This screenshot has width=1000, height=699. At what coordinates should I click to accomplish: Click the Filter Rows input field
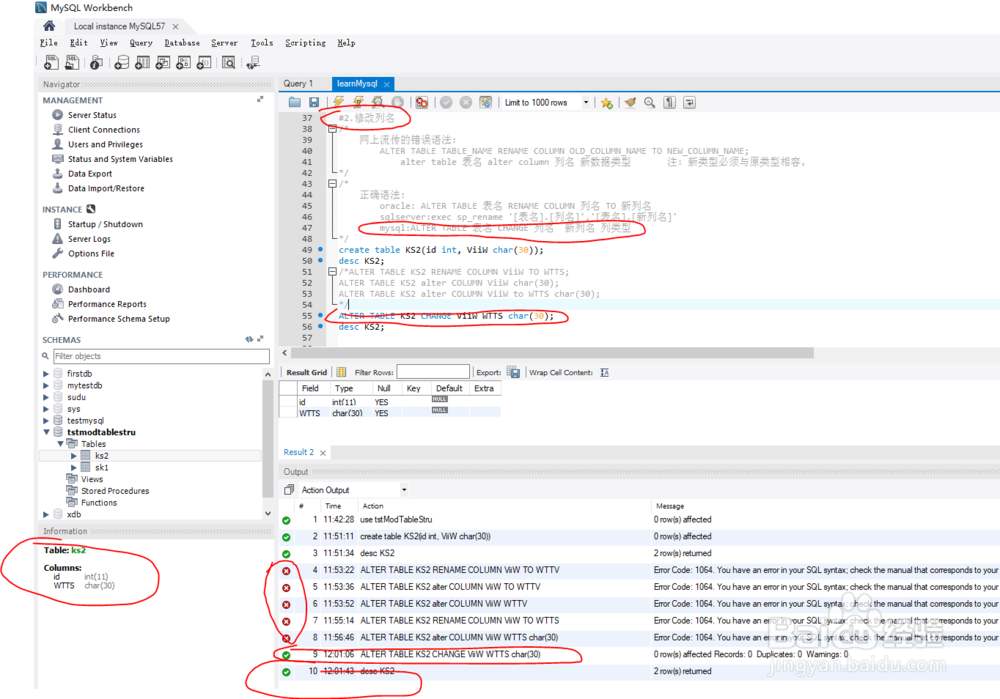433,372
